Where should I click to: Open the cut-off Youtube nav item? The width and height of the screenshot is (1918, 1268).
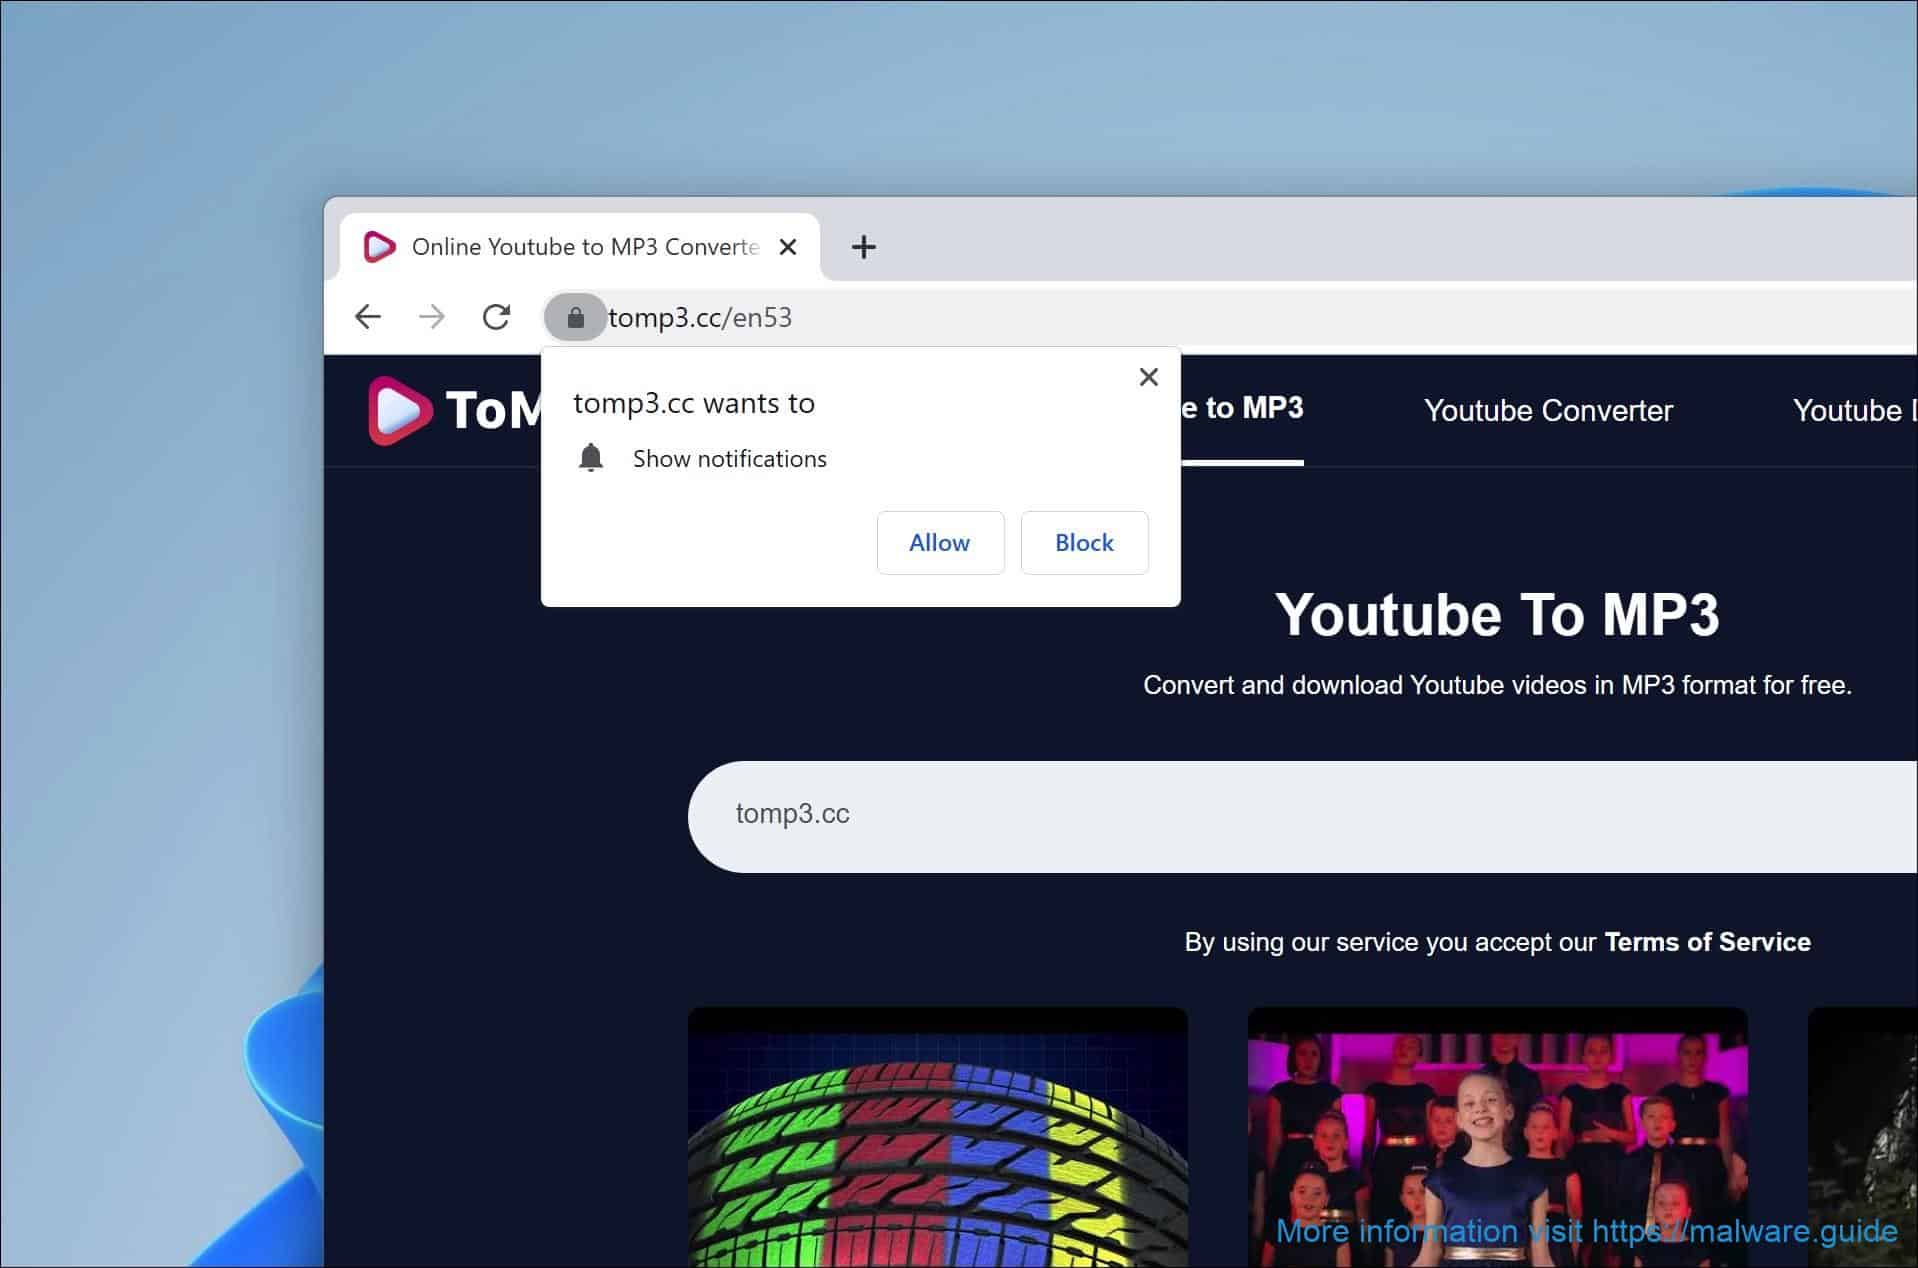(1854, 410)
